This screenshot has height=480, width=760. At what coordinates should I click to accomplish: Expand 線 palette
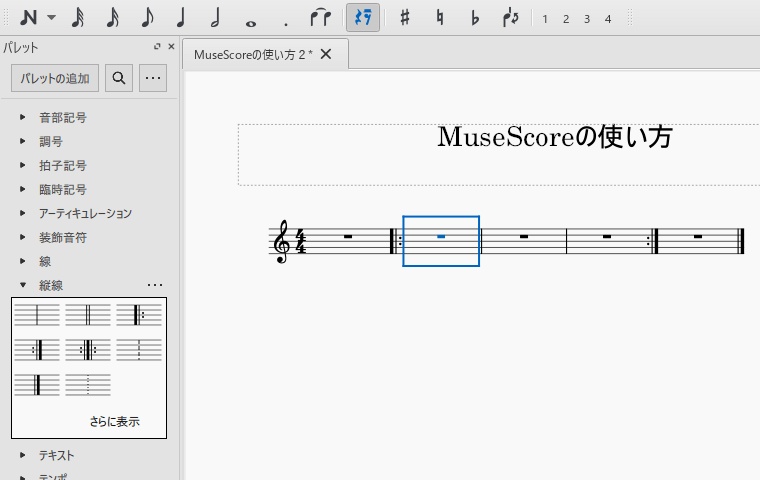[22, 261]
